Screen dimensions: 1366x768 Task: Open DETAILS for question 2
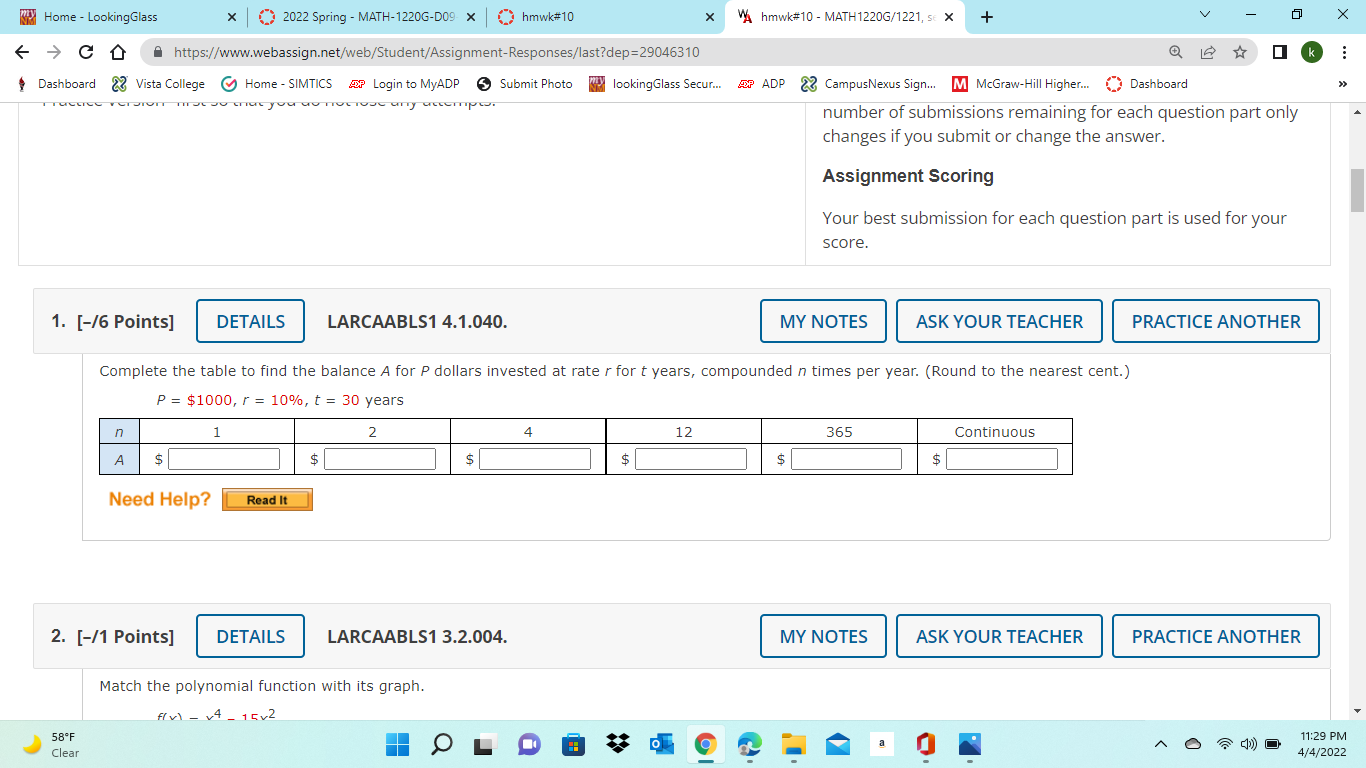click(x=250, y=636)
